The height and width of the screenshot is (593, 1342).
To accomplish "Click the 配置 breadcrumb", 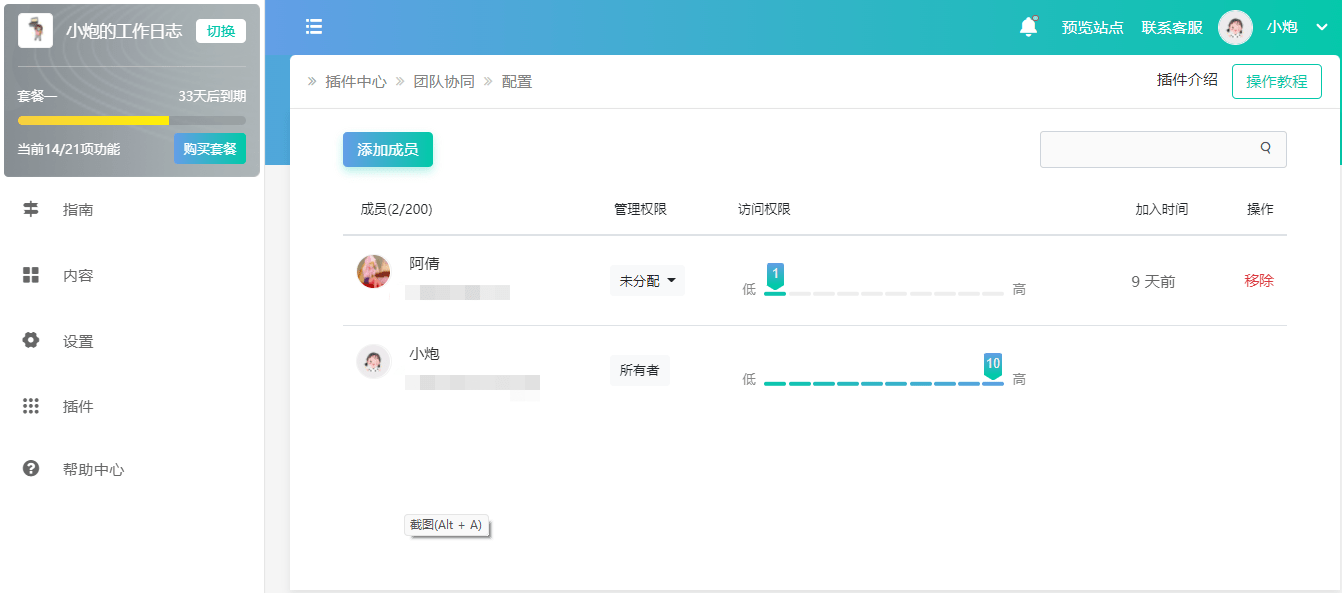I will [x=517, y=82].
